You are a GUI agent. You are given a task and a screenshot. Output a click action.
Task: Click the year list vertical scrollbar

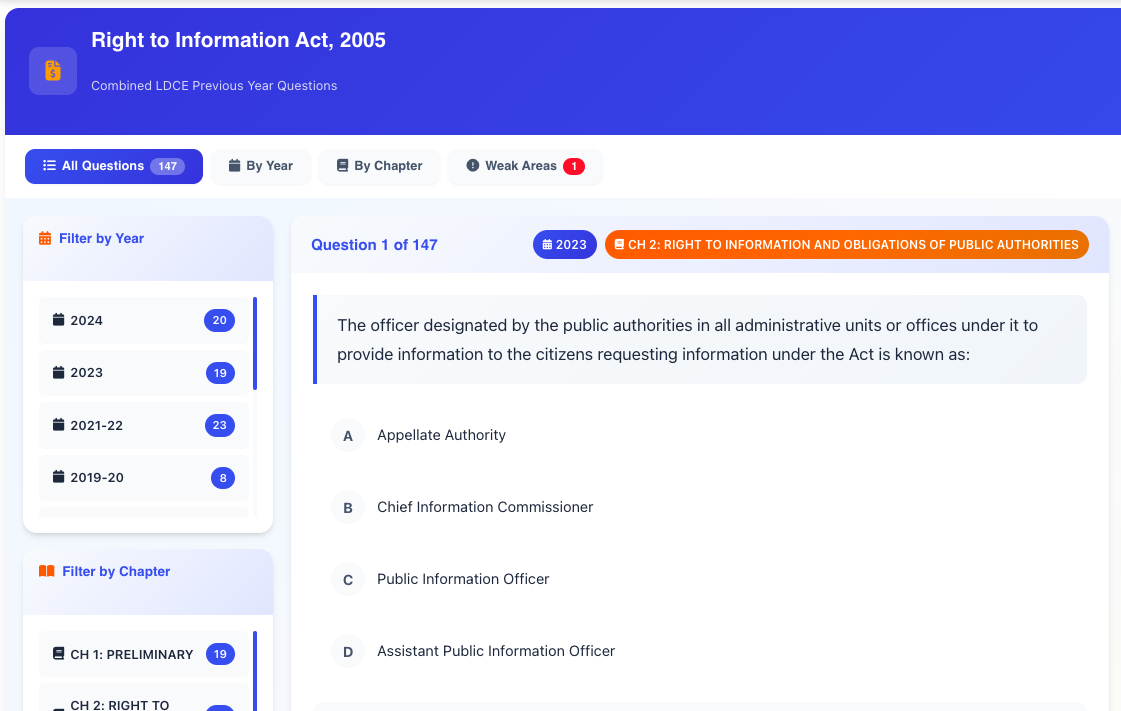click(255, 343)
